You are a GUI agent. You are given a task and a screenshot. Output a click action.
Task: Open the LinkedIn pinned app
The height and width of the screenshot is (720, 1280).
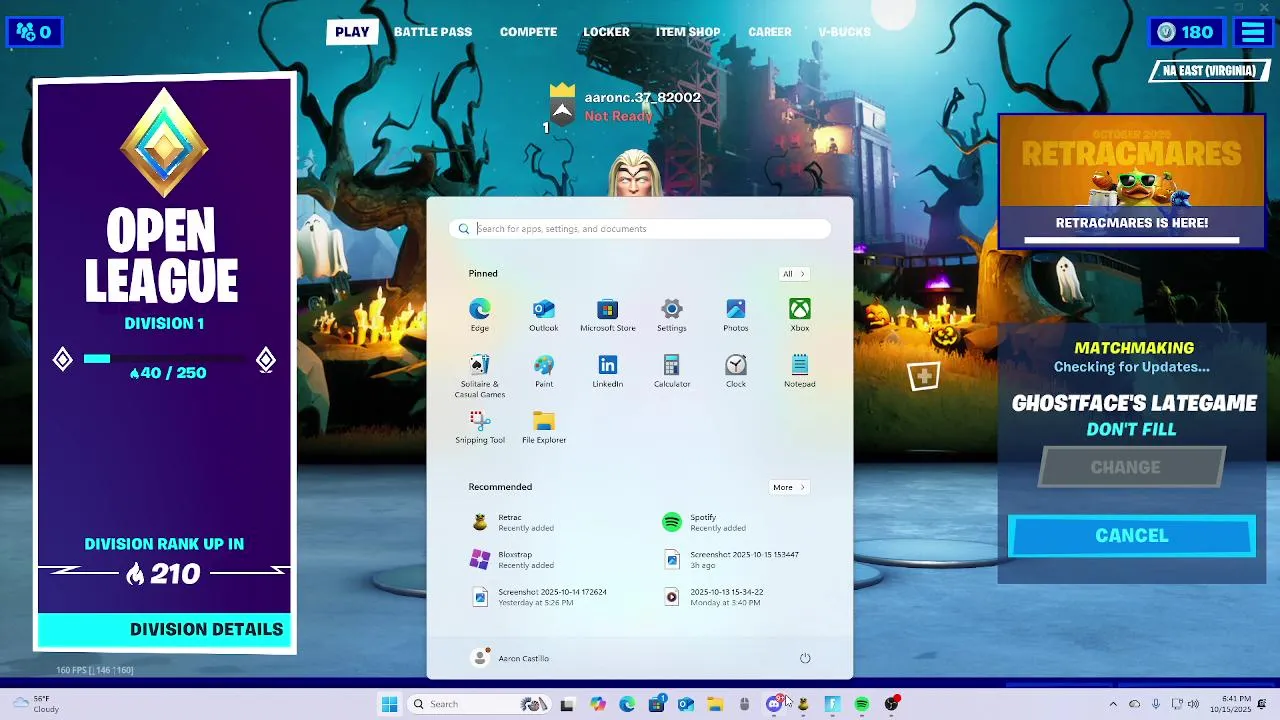click(x=608, y=370)
